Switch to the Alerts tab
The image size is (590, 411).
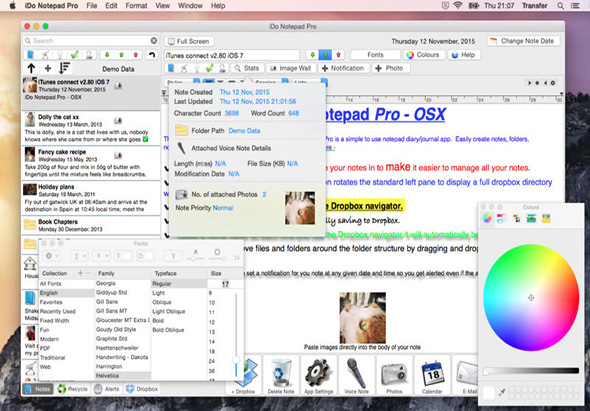(x=106, y=389)
